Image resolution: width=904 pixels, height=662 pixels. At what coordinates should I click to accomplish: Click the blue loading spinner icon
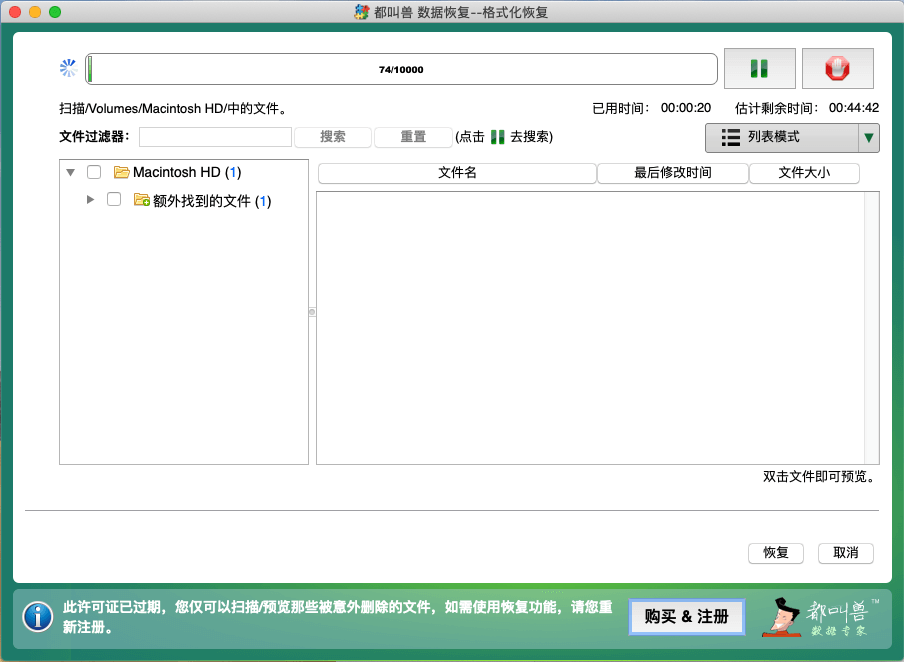(69, 68)
